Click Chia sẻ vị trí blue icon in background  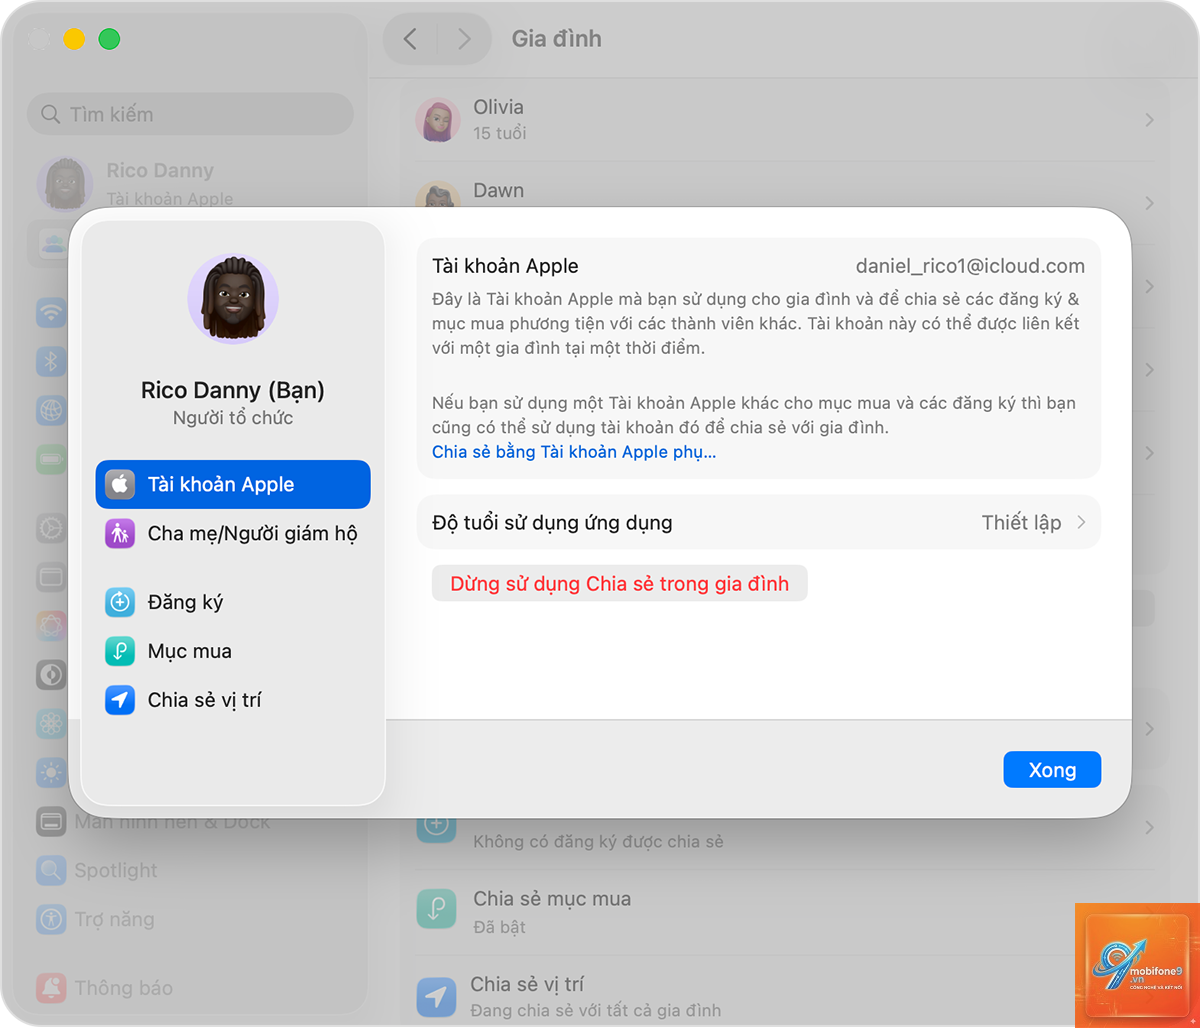coord(436,997)
